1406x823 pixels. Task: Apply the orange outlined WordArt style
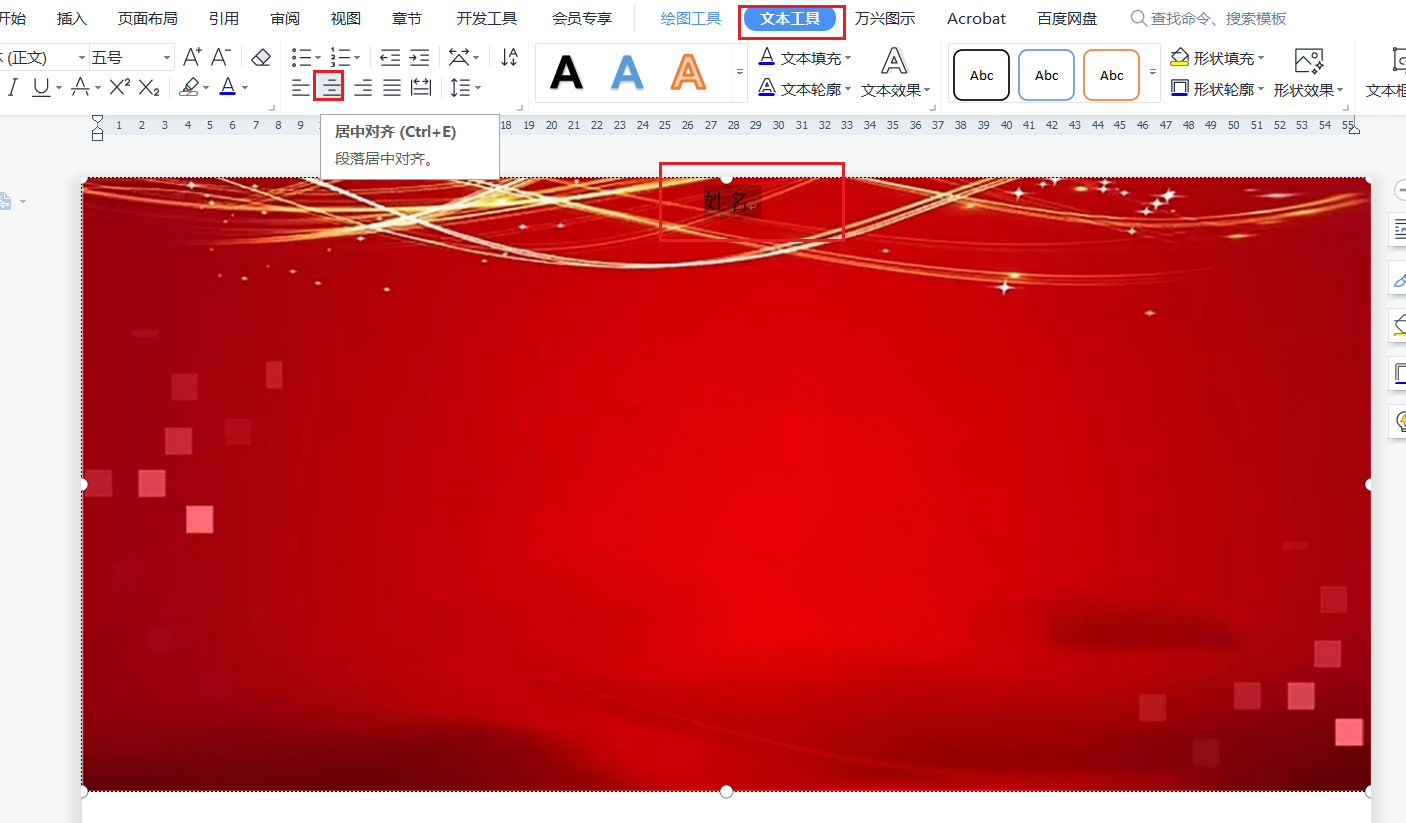(688, 73)
